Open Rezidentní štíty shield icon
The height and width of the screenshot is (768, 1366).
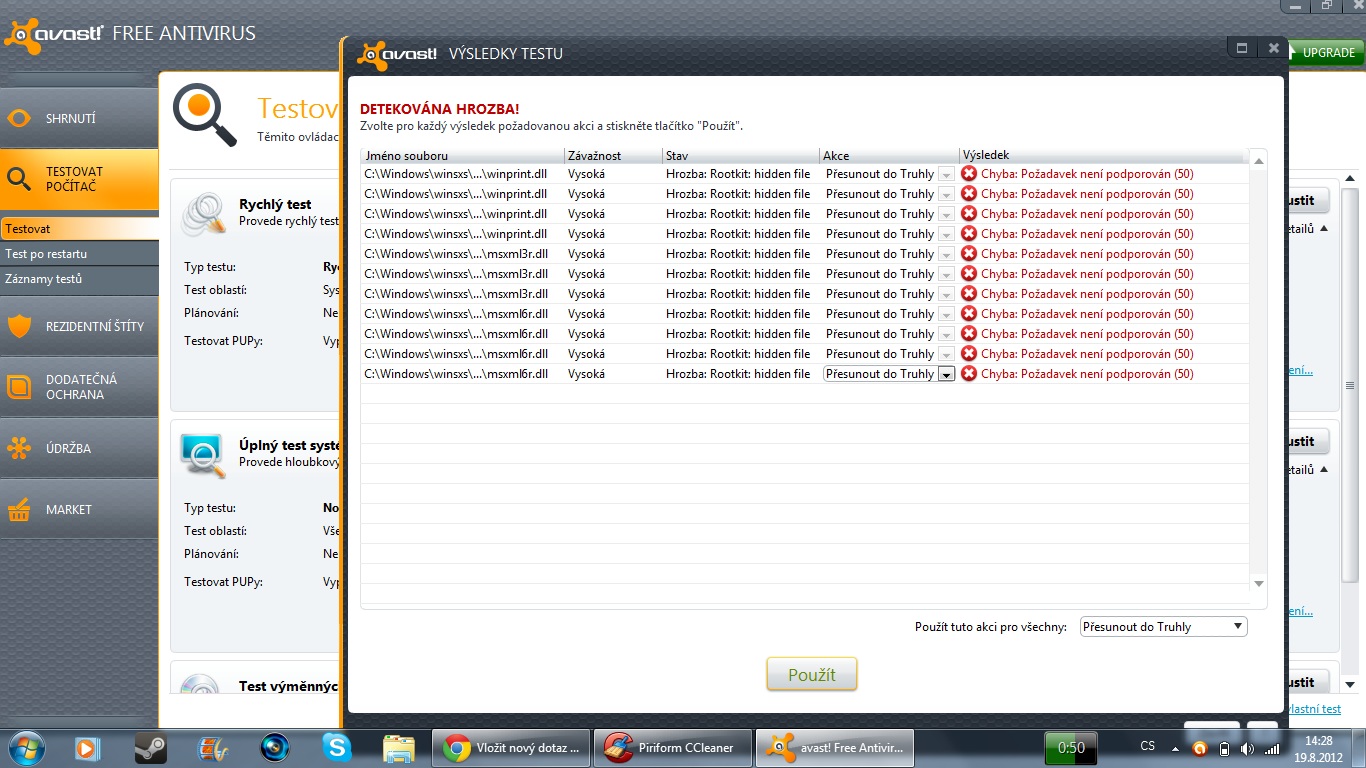(x=19, y=326)
